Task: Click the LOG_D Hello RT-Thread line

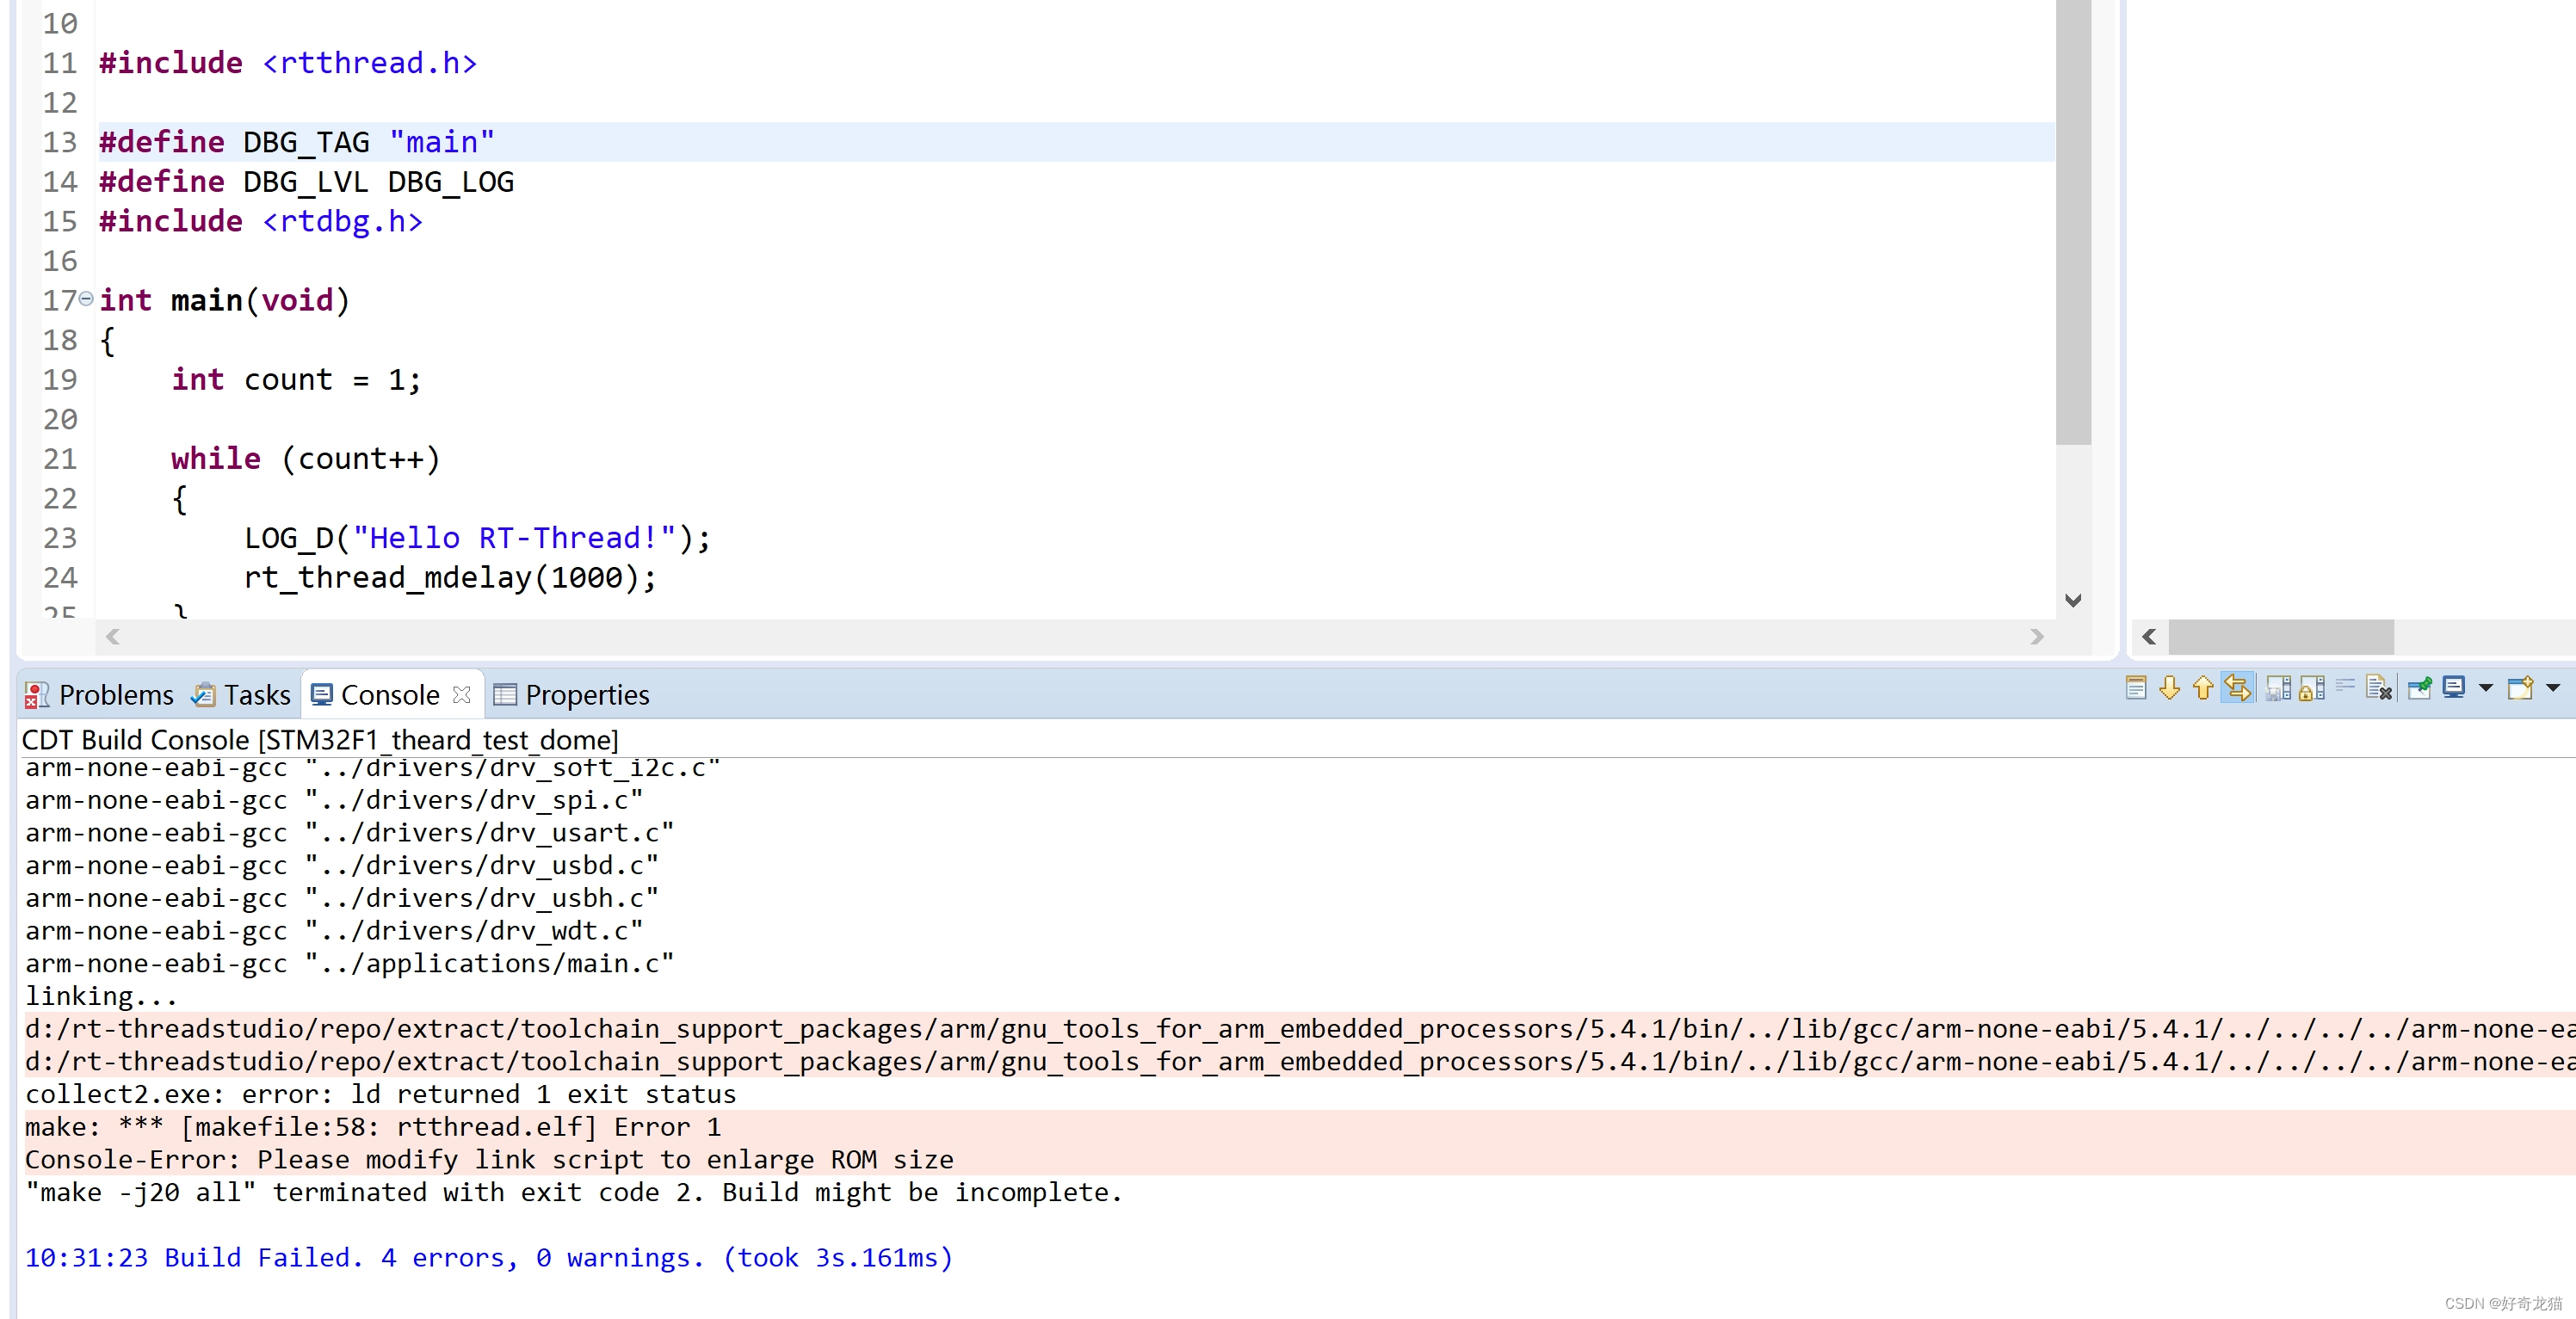Action: click(477, 538)
